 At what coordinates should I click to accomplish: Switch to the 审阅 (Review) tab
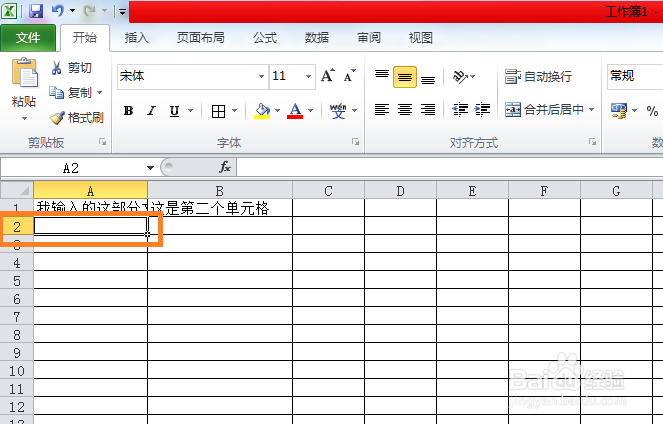369,38
